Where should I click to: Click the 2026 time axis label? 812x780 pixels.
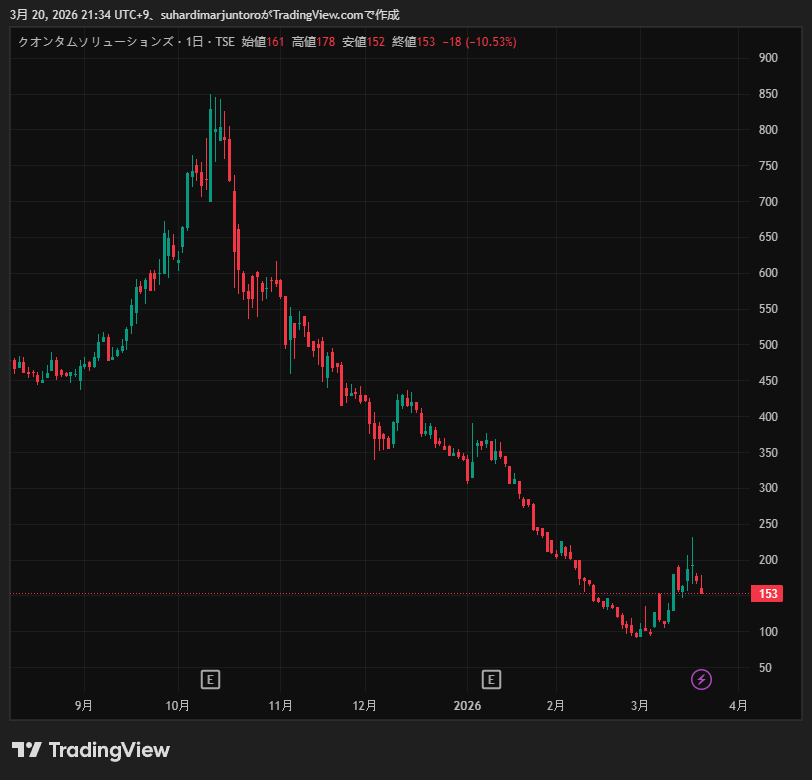click(467, 705)
